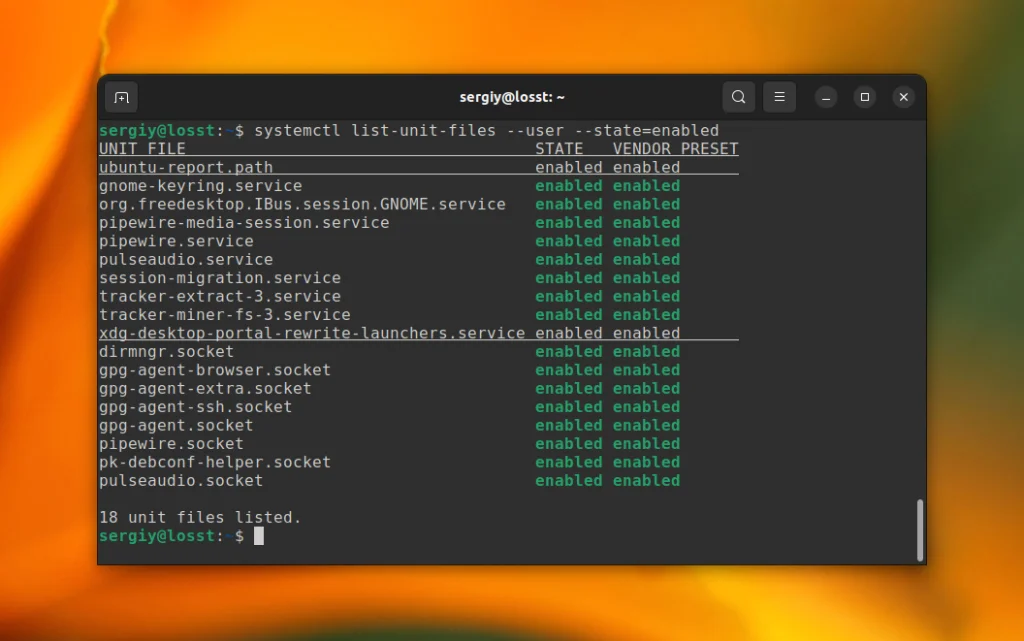
Task: Click gpg-agent-browser.socket text
Action: (215, 369)
